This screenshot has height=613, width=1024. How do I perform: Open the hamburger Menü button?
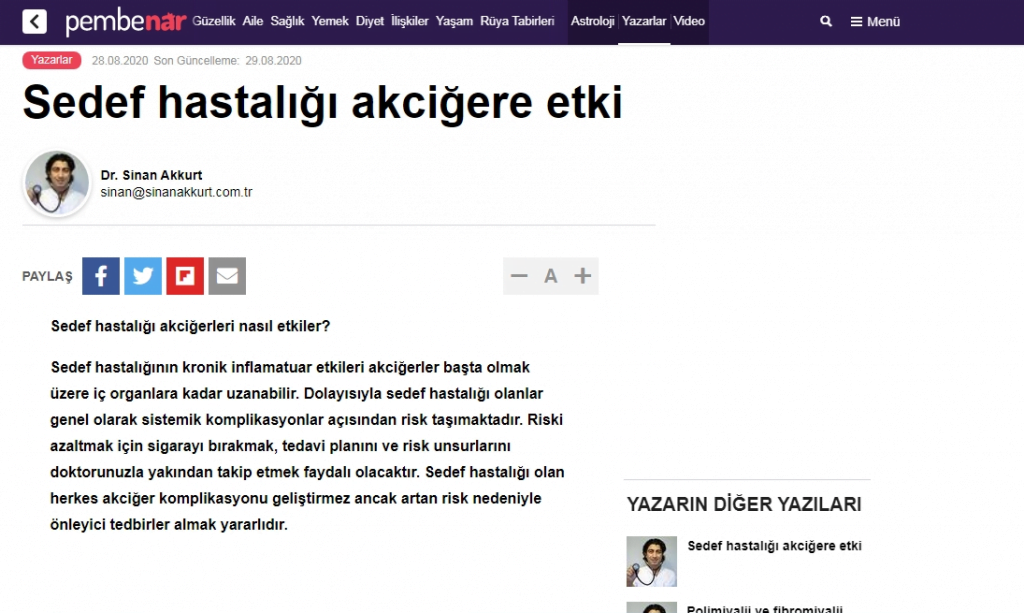tap(875, 22)
